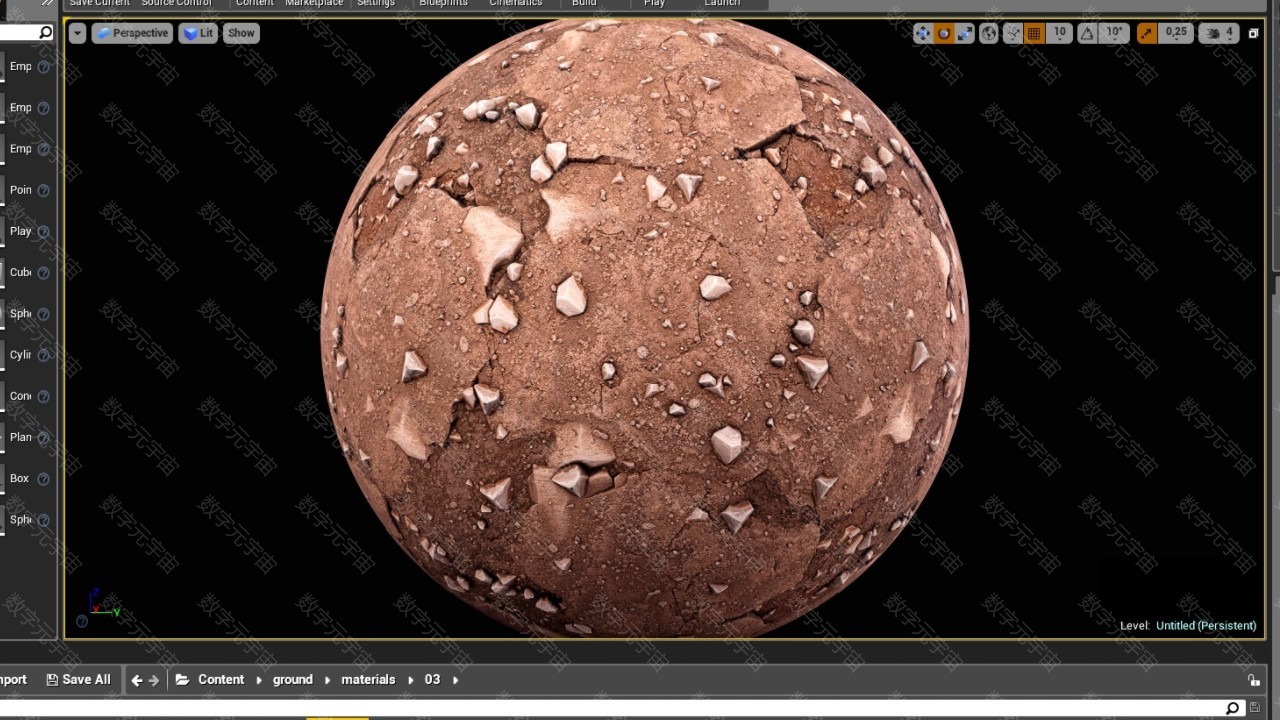Select the rotate transform mode icon

point(944,33)
